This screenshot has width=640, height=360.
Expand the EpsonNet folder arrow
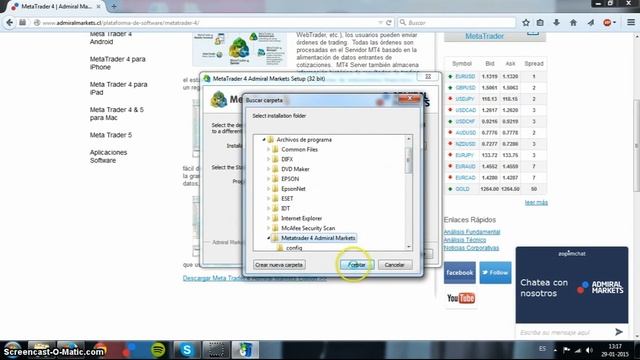pos(269,189)
